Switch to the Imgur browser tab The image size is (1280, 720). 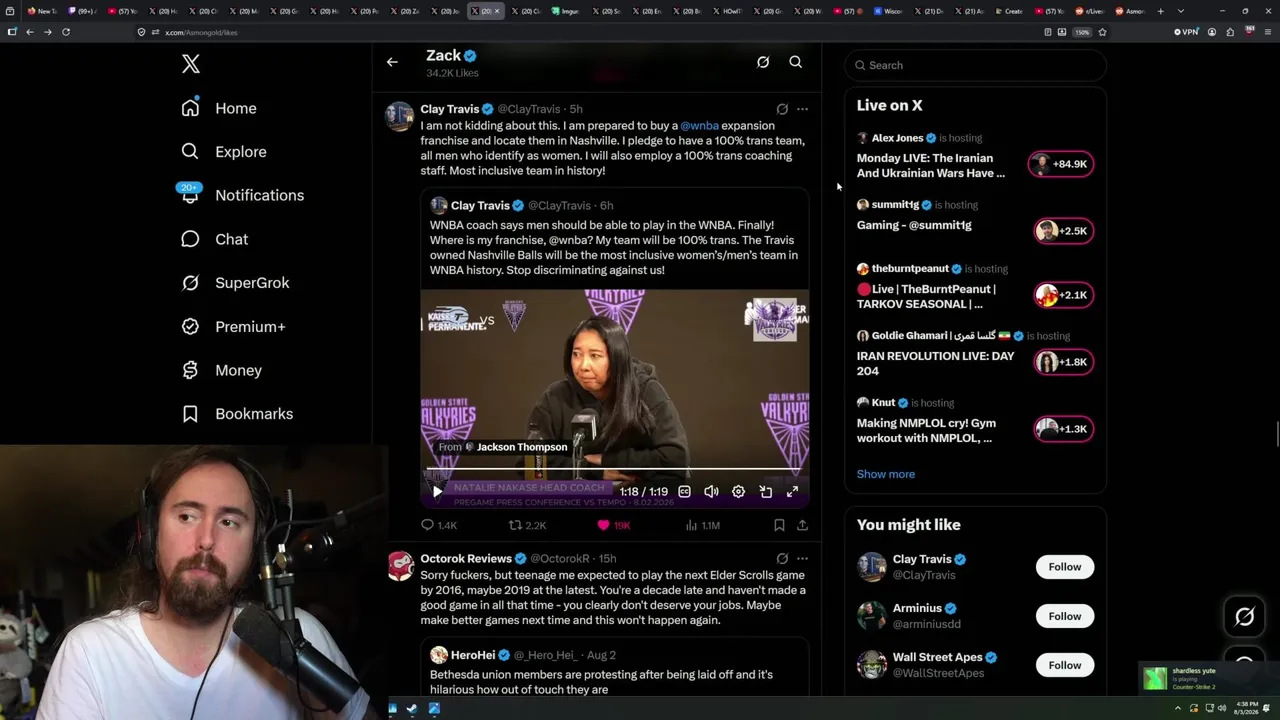568,11
